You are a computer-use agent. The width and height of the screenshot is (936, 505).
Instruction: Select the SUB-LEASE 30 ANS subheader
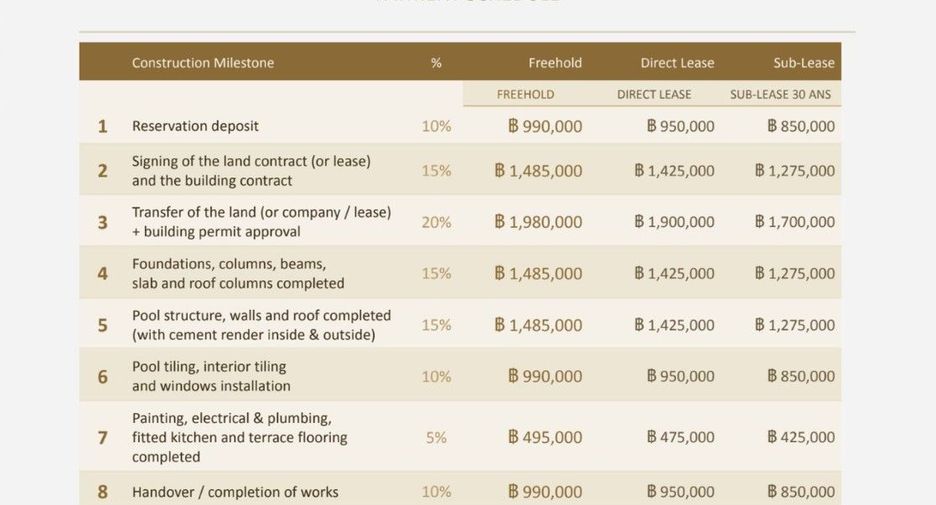(780, 94)
